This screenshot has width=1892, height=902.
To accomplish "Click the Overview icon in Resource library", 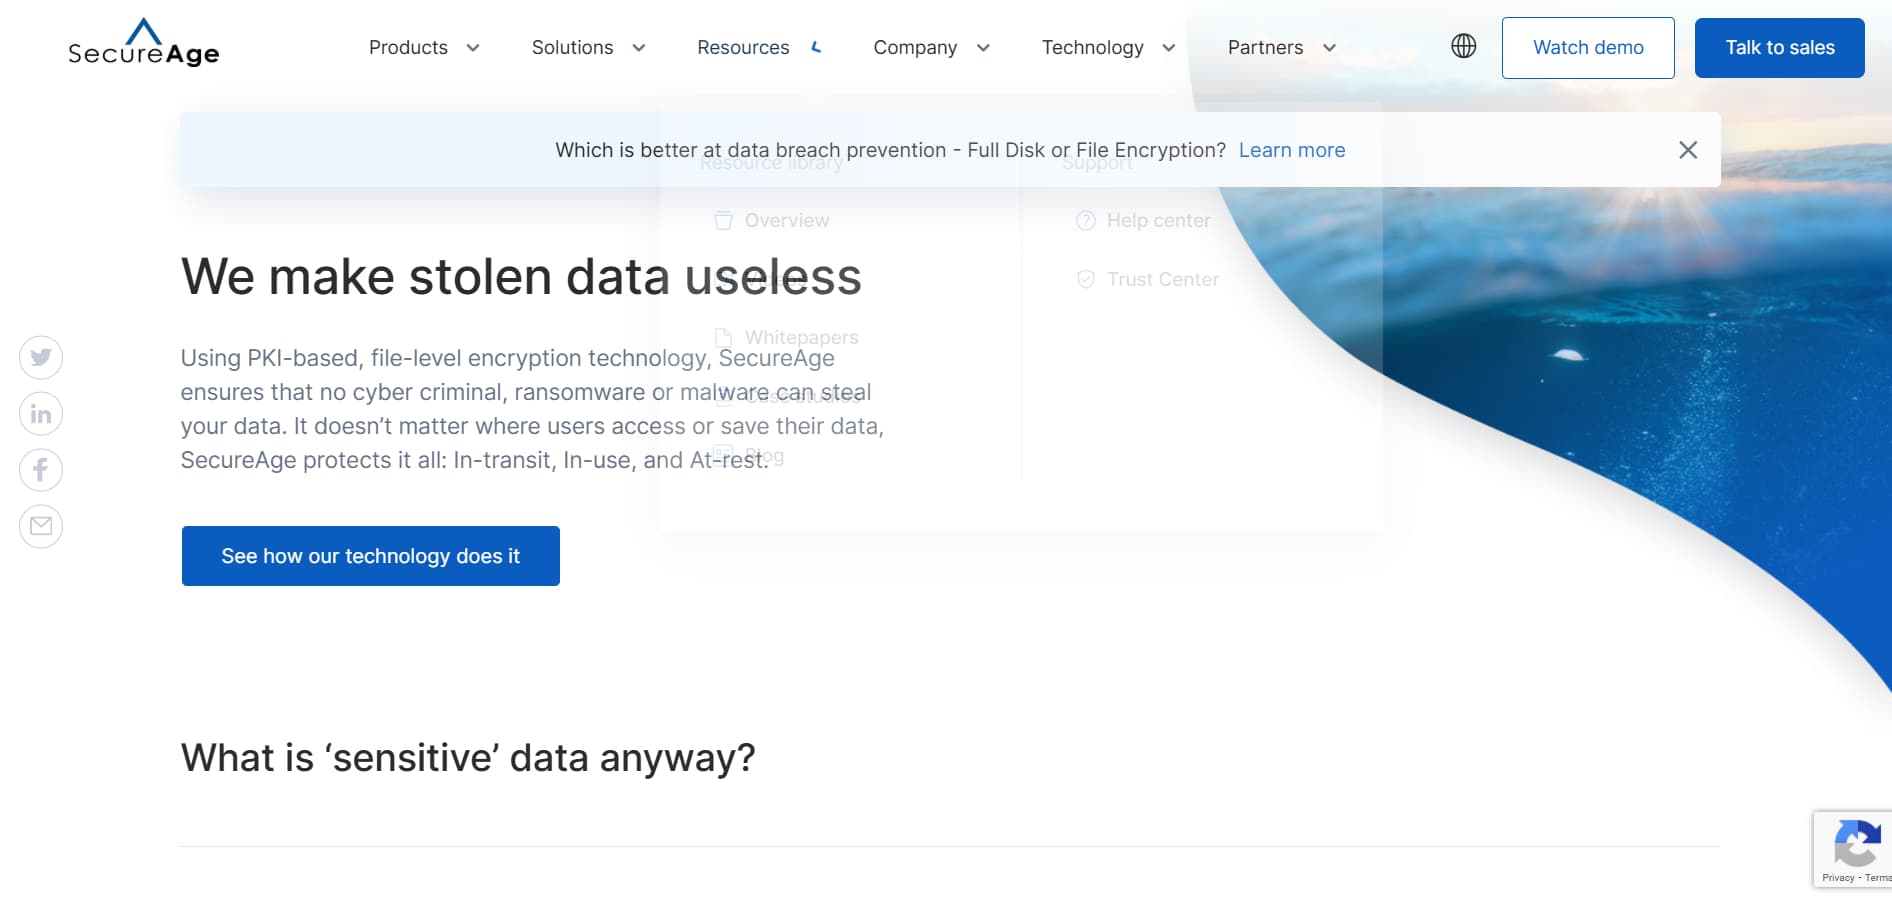I will tap(723, 220).
